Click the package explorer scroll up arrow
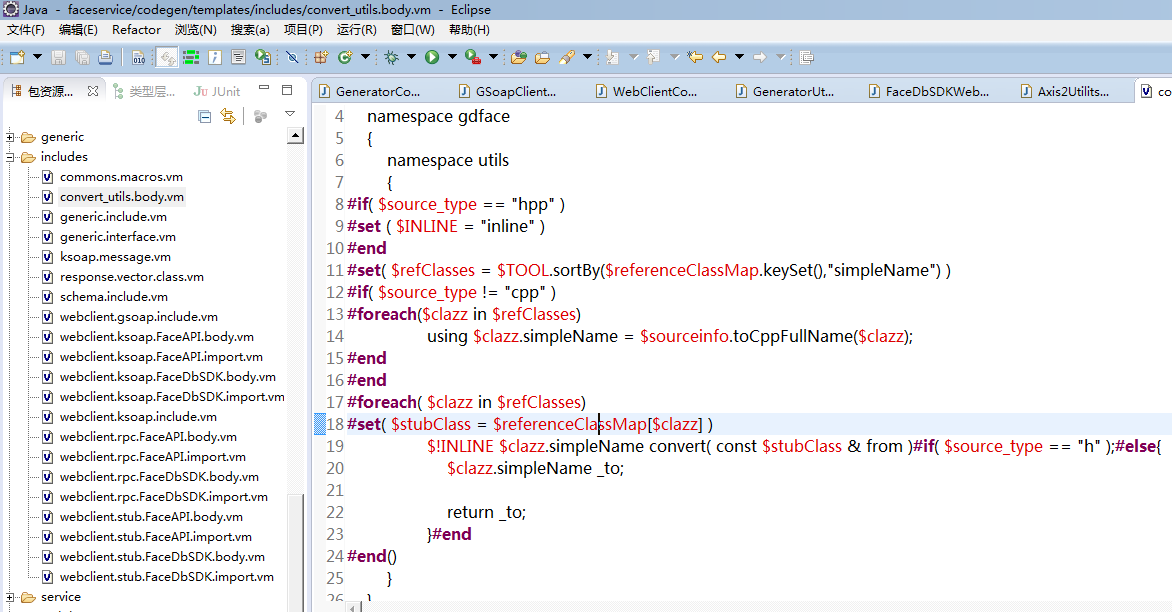Screen dimensions: 1172x612 pos(295,136)
